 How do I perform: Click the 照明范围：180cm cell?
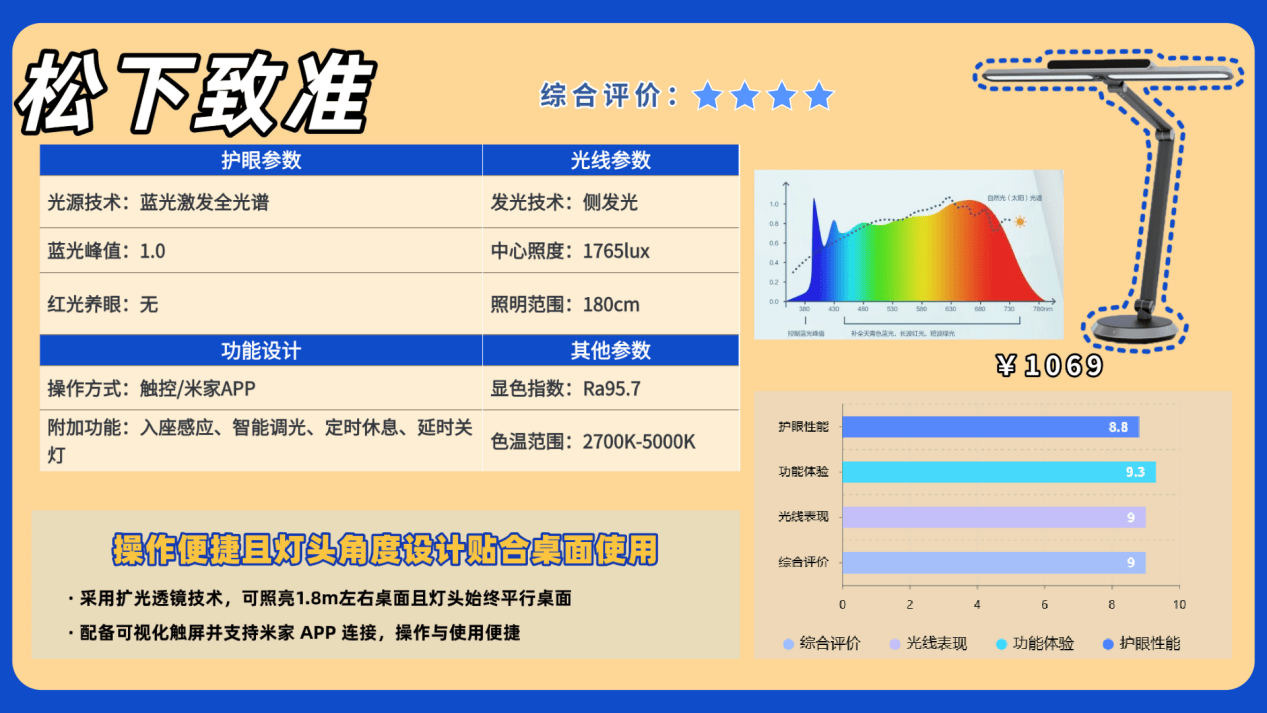tap(610, 304)
